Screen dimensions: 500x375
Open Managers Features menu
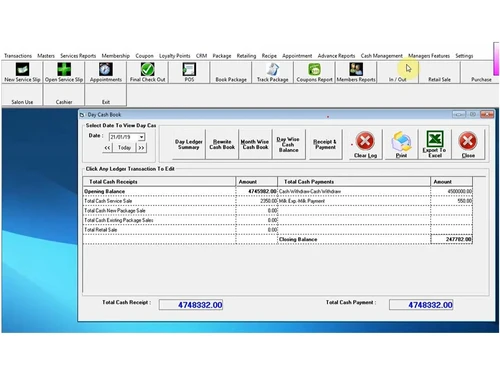[429, 56]
